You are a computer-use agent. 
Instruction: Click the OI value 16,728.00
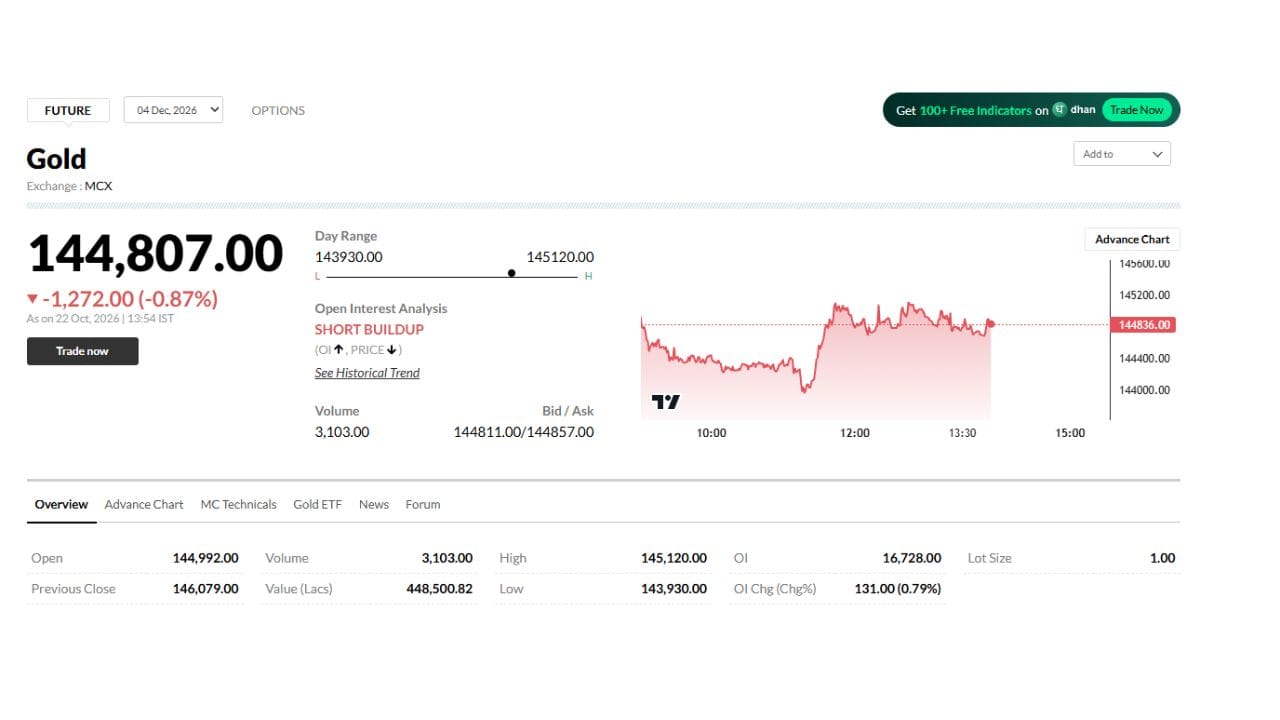[x=912, y=558]
